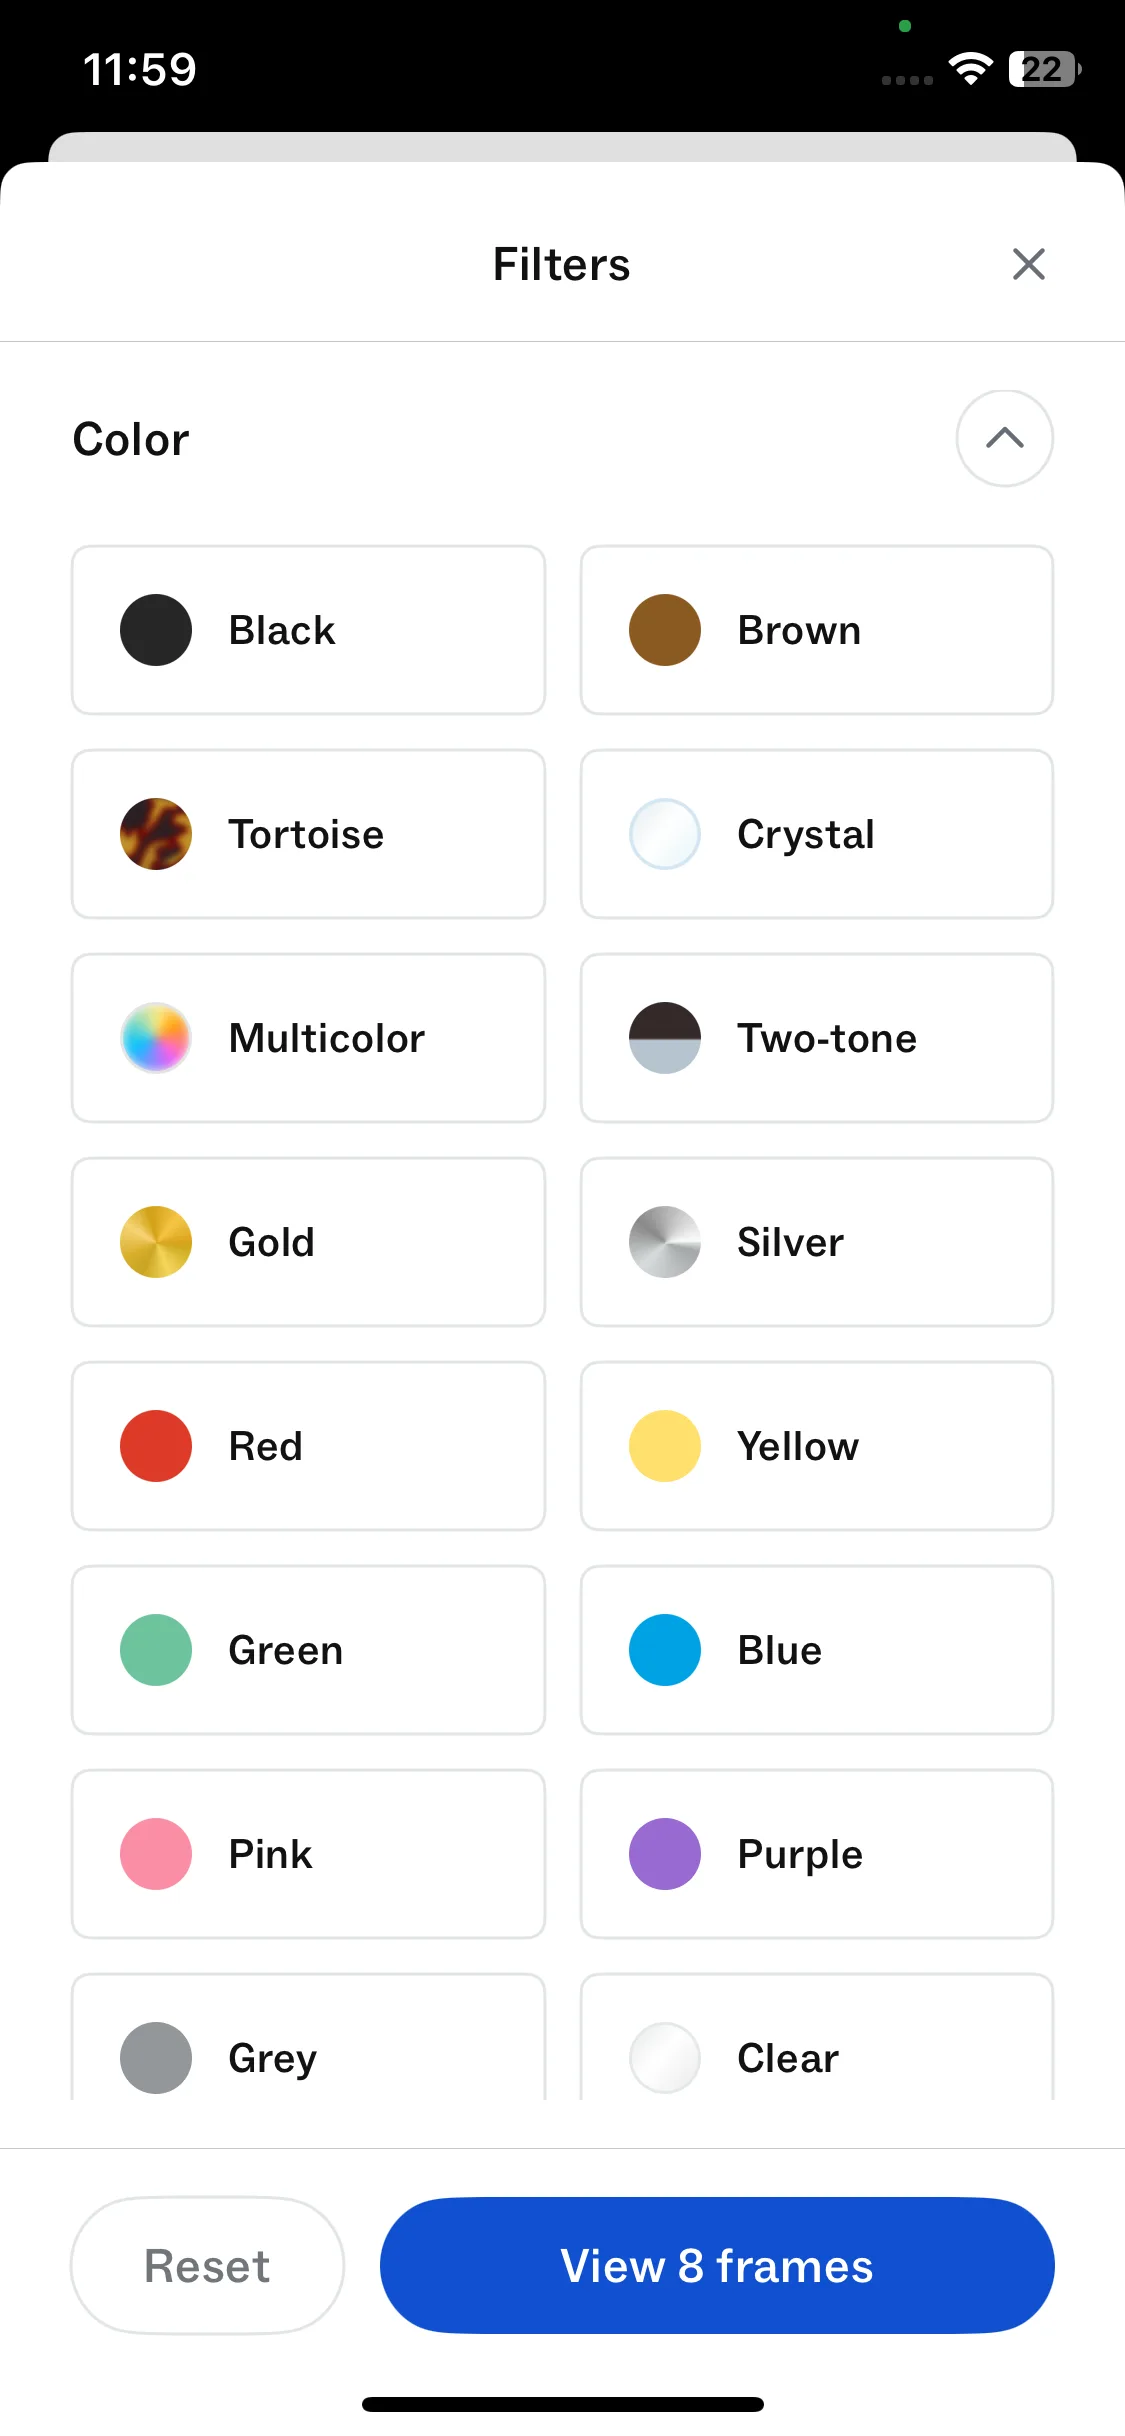
Task: Tap the Crystal swatch circle
Action: (x=665, y=834)
